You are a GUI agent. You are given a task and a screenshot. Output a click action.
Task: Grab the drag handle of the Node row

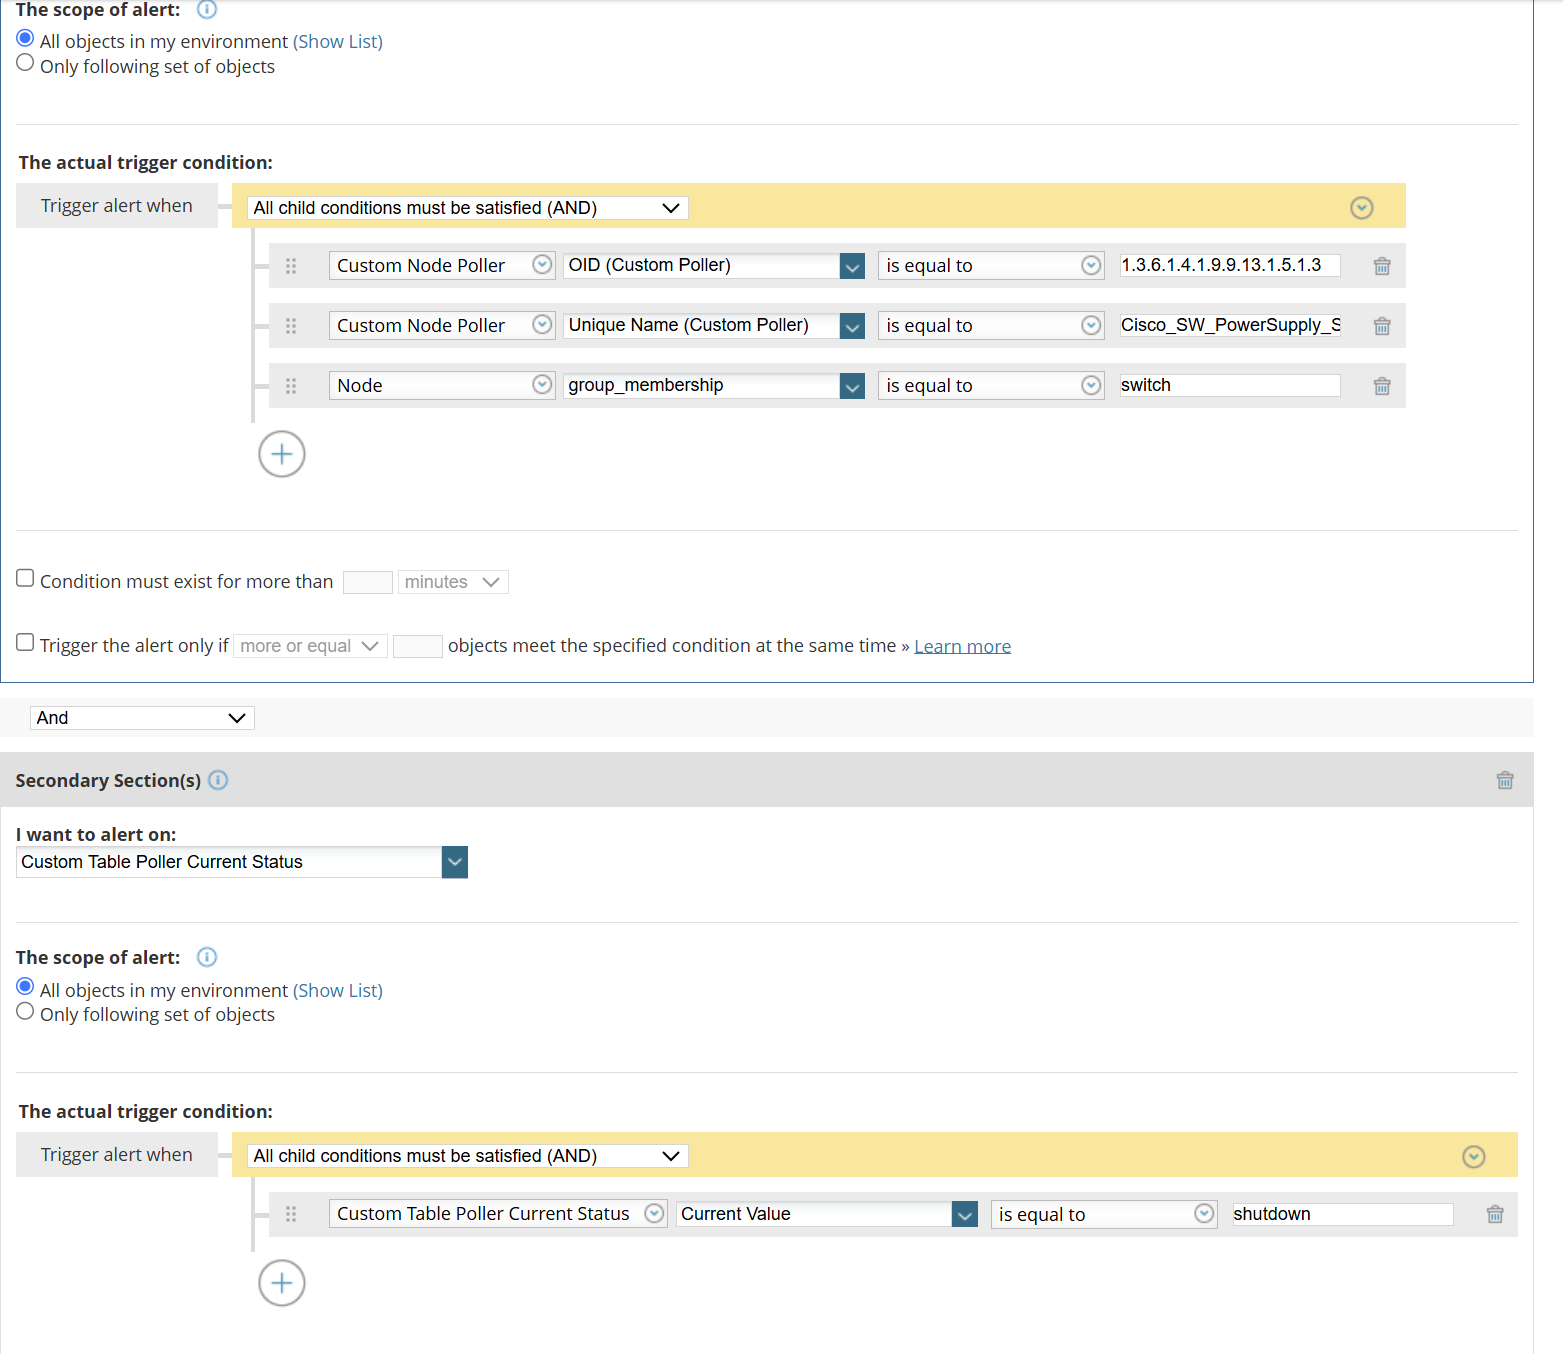pos(291,386)
